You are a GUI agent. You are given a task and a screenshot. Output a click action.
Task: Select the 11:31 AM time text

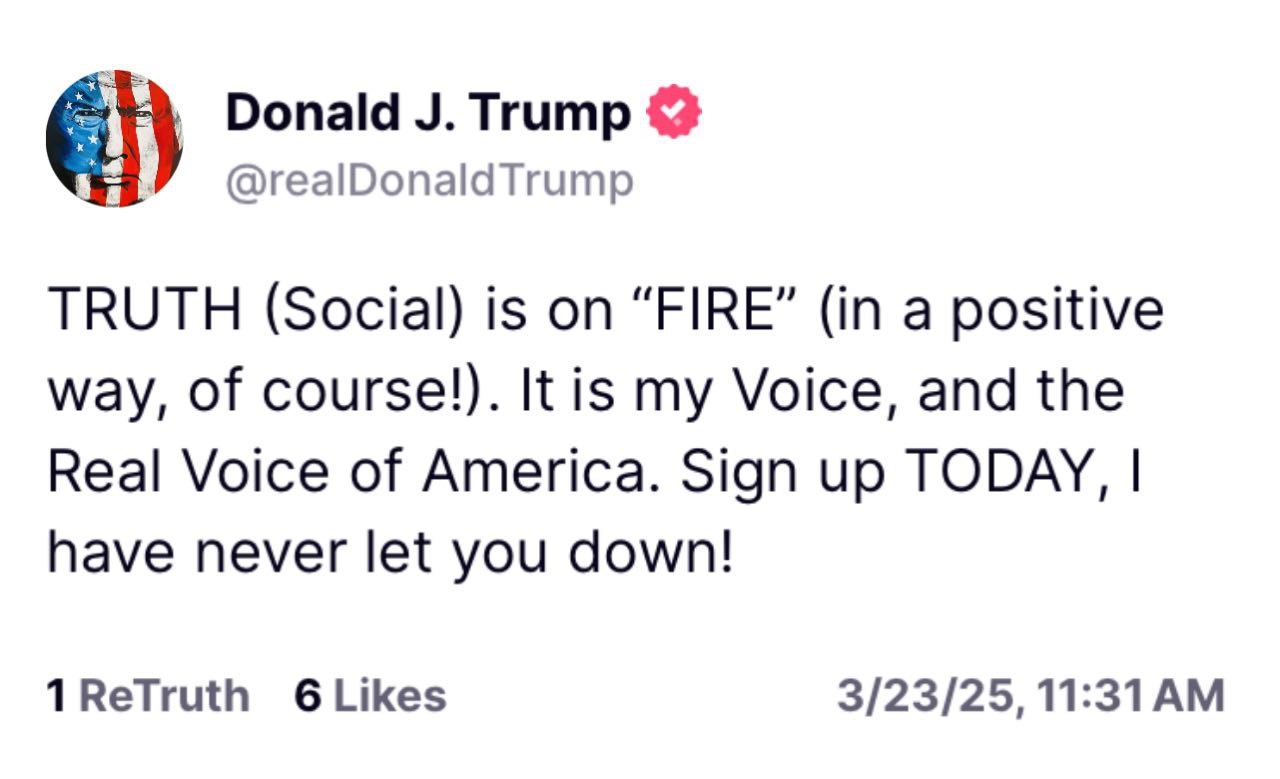[1131, 696]
